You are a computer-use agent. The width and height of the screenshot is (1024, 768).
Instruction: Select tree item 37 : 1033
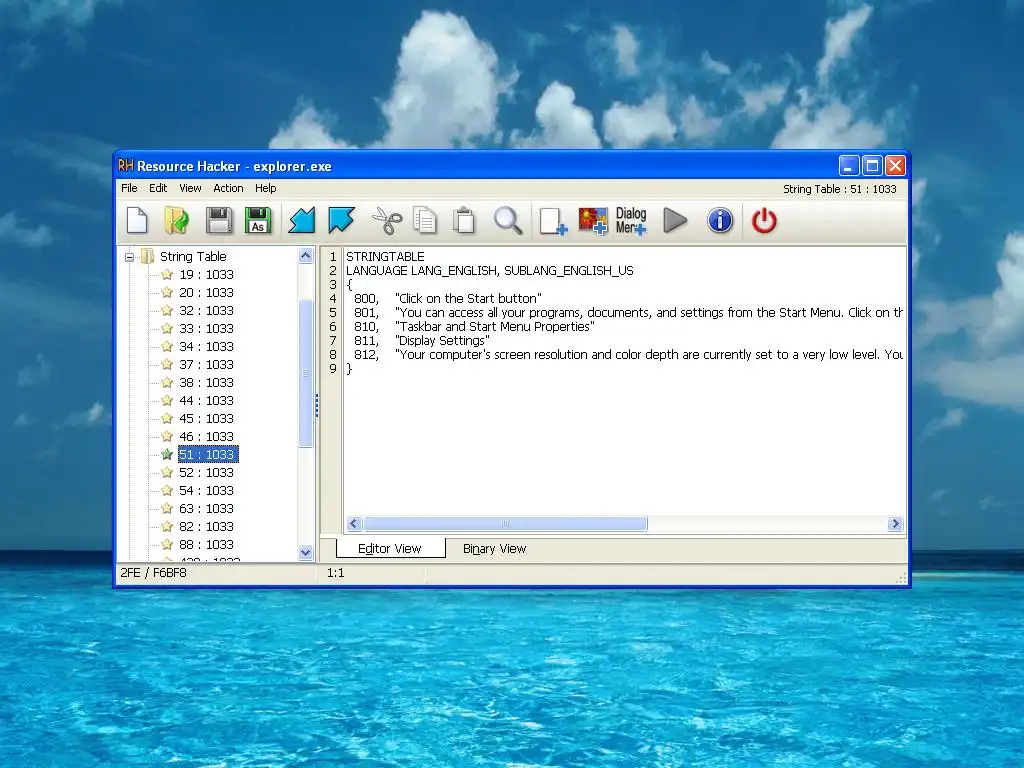206,364
